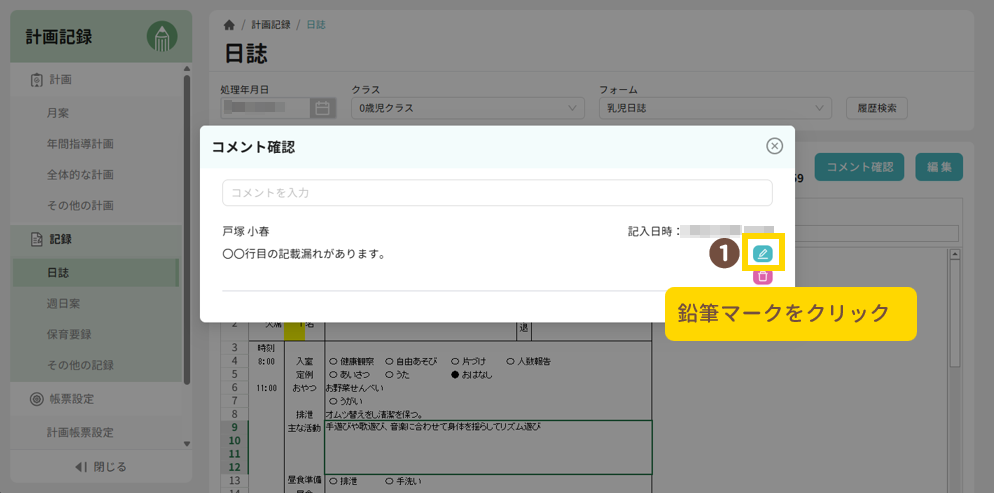Screen dimensions: 994x493
Task: Open the フォーム dropdown showing 乳児日誌
Action: [714, 108]
